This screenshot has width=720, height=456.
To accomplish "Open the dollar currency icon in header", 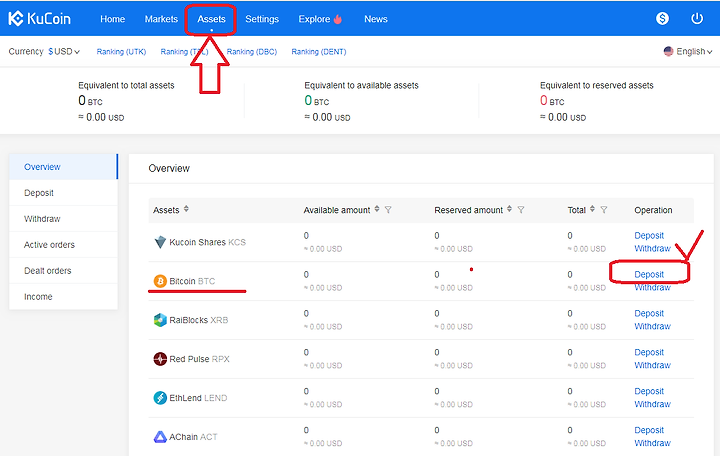I will click(x=662, y=18).
